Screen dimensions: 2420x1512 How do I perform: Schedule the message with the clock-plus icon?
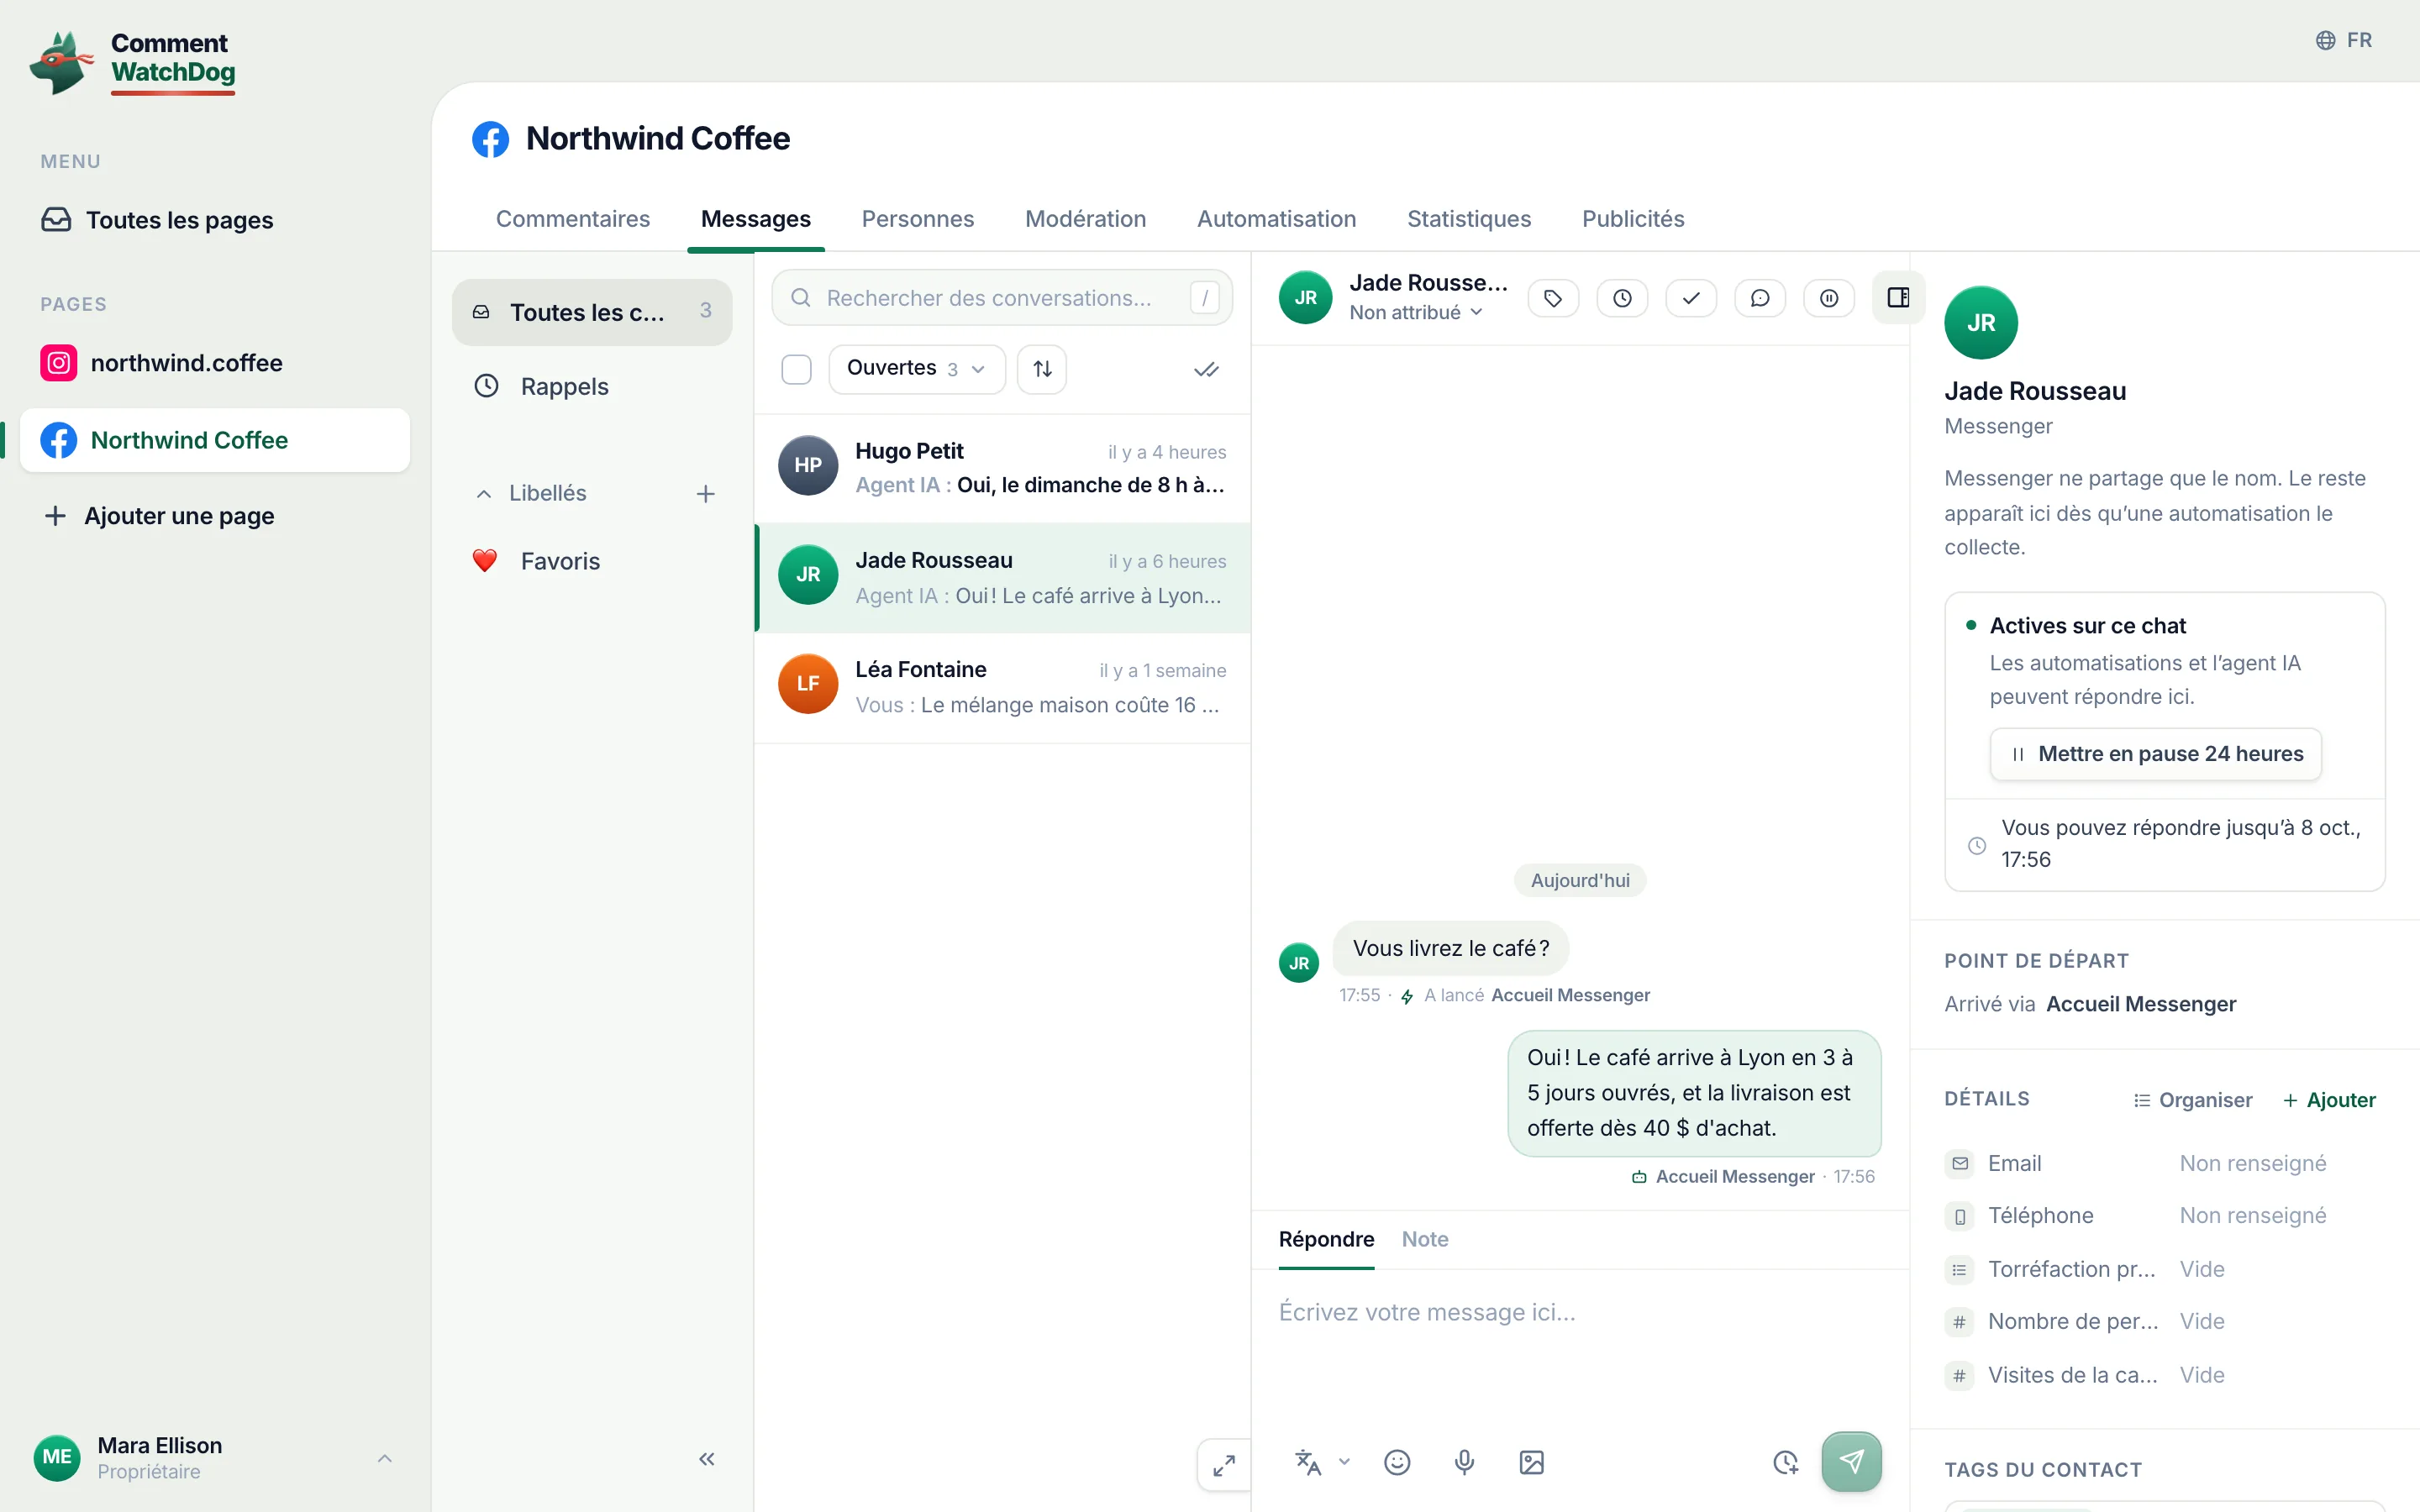[x=1786, y=1462]
